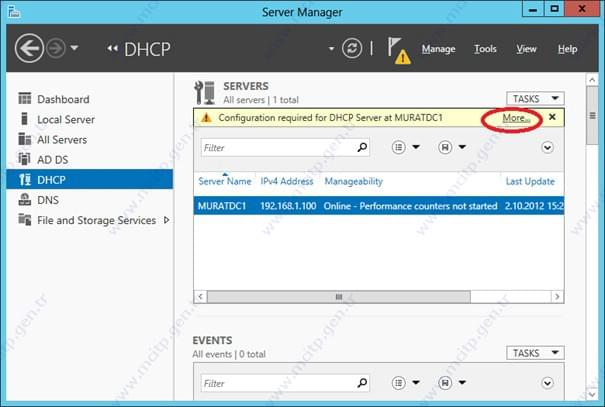
Task: Select the MURATDC1 server row
Action: [379, 206]
